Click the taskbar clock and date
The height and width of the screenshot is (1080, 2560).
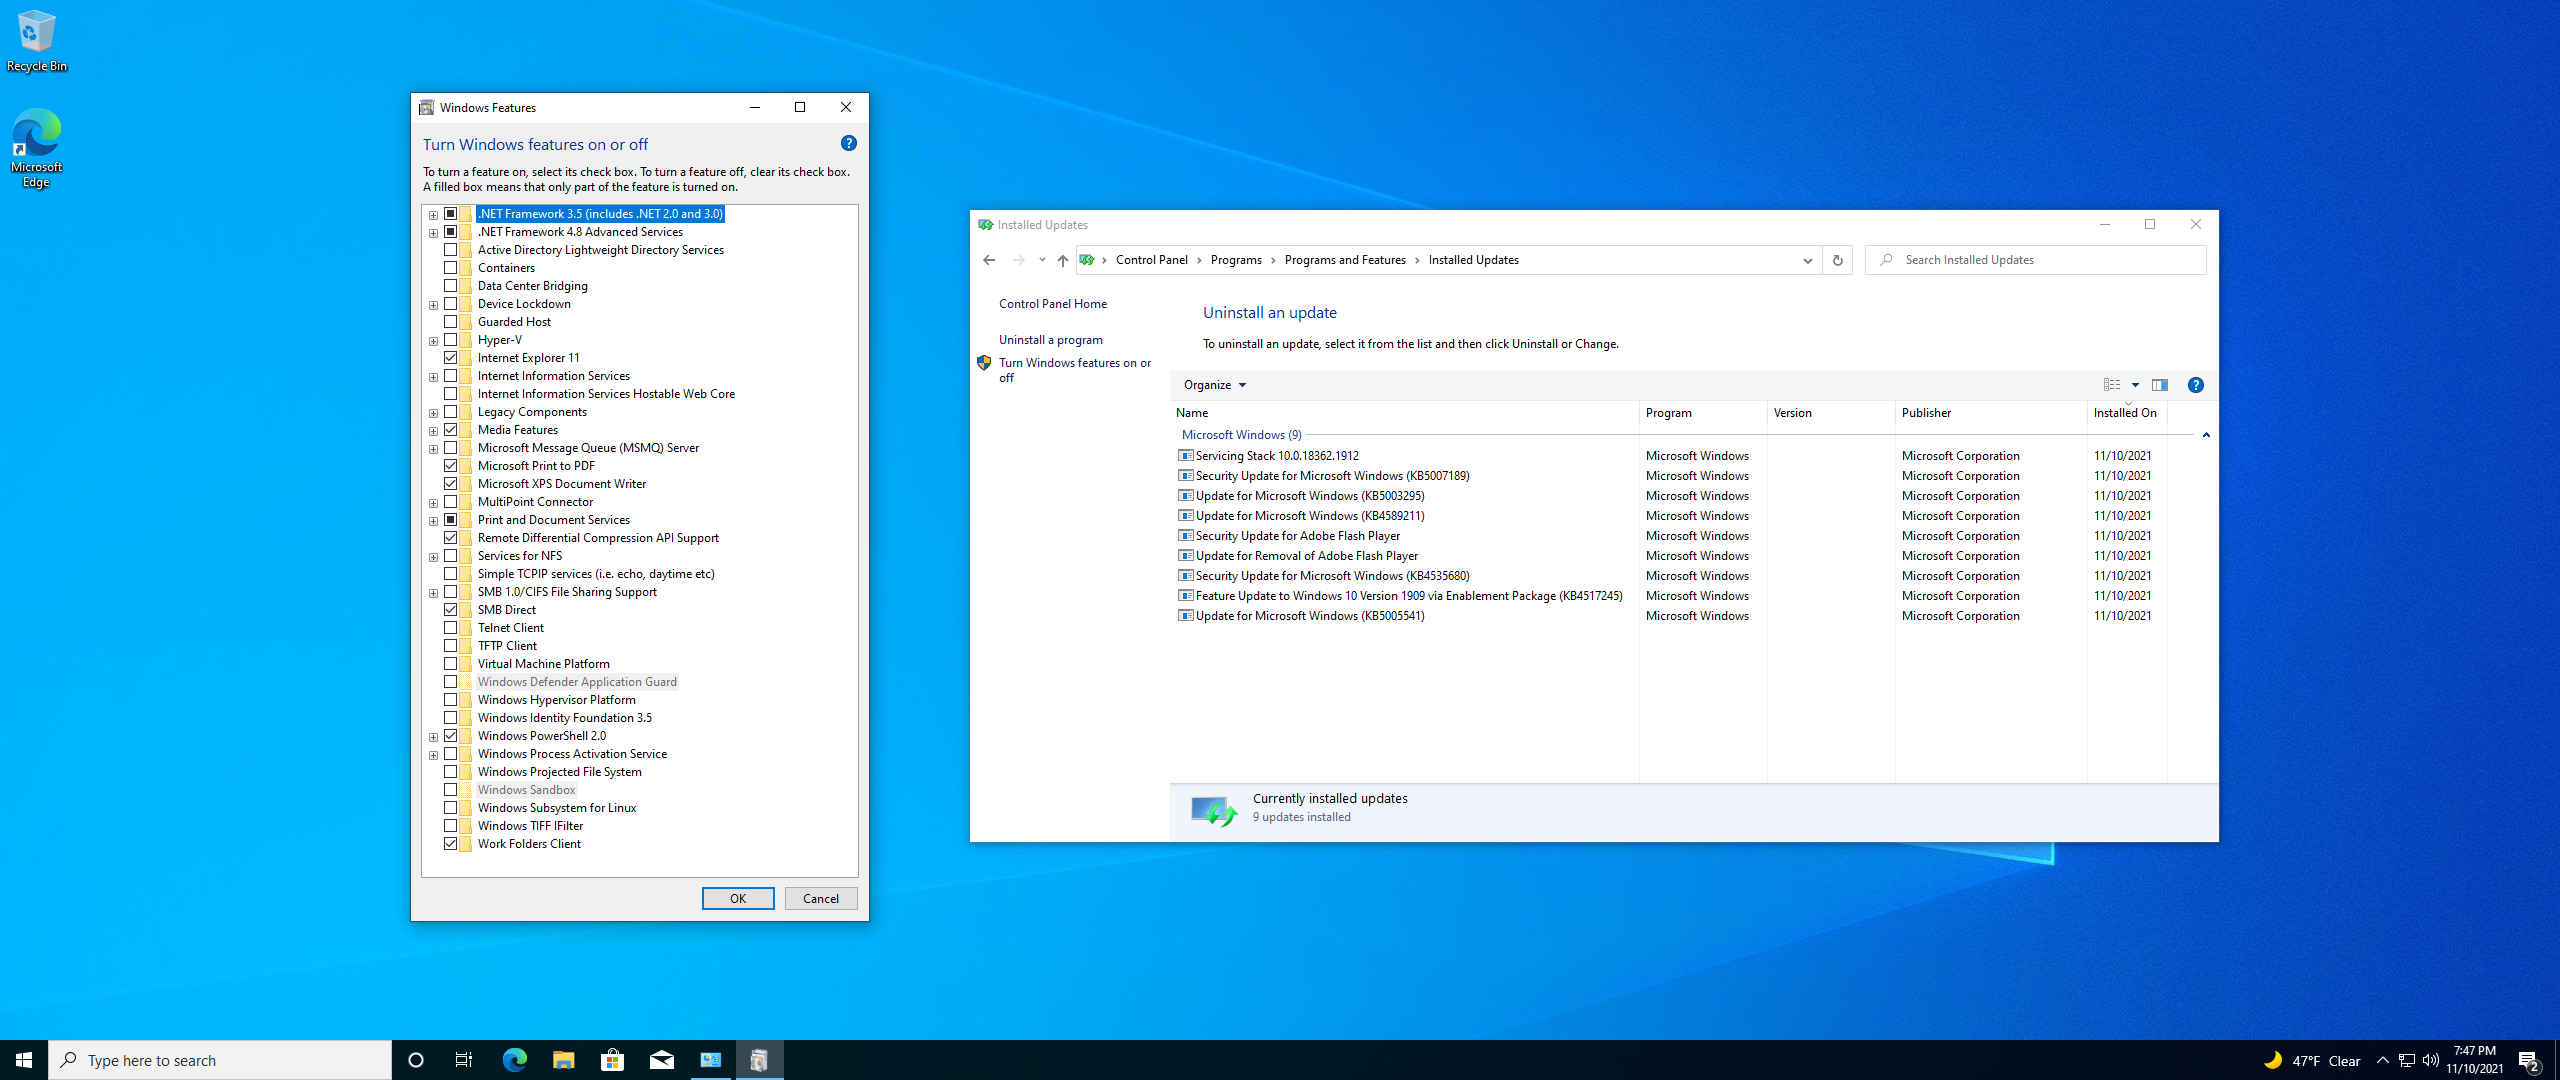click(2475, 1060)
